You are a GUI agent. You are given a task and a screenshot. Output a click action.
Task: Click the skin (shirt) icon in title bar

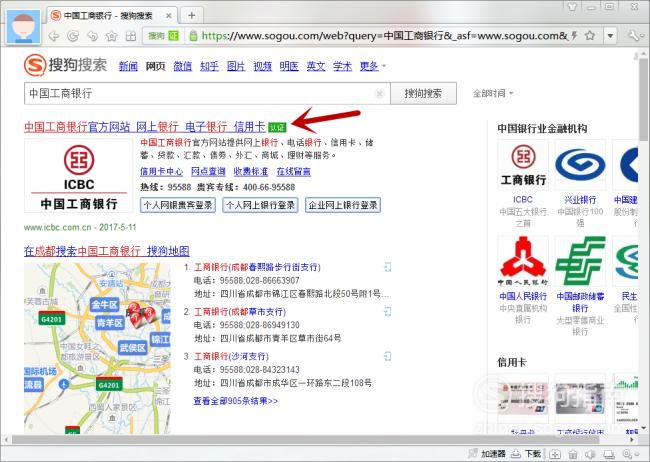click(572, 6)
